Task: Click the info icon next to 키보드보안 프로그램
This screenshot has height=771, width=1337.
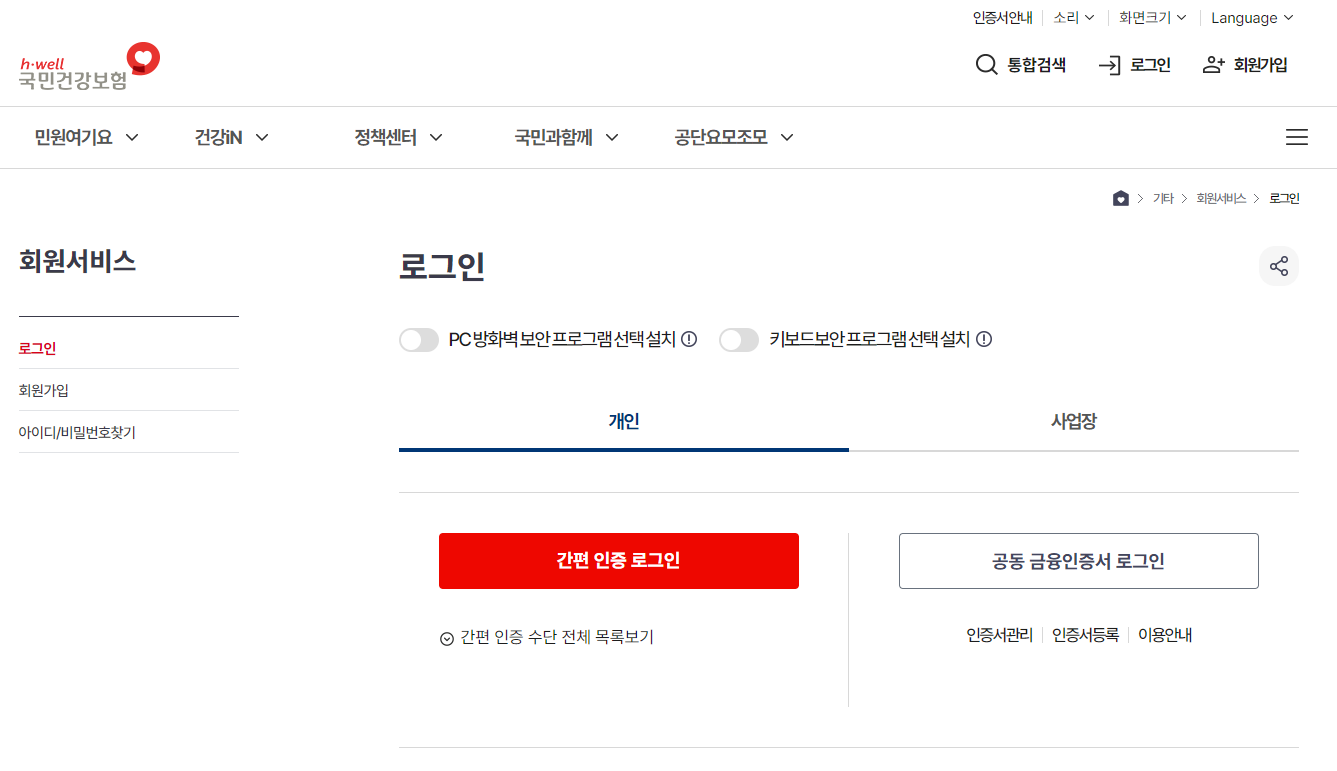Action: (x=984, y=339)
